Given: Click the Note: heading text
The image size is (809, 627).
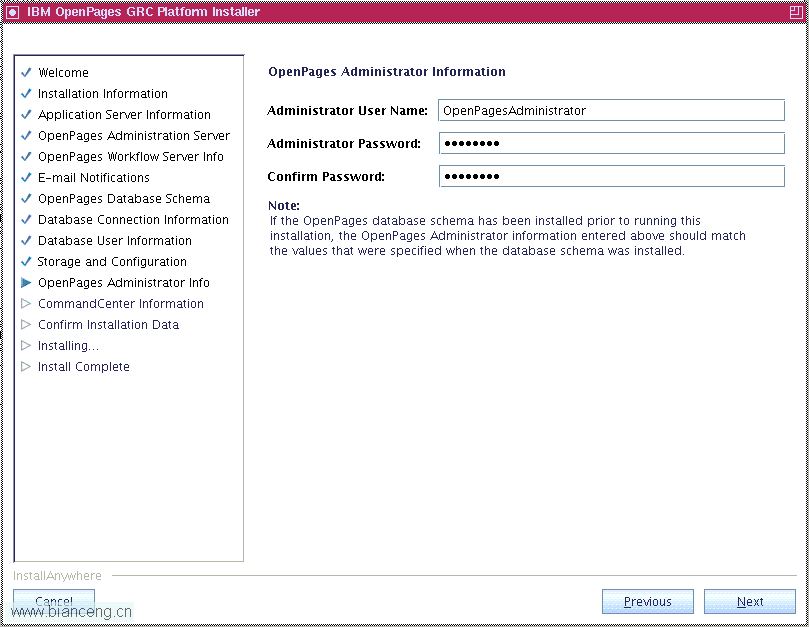Looking at the screenshot, I should tap(284, 205).
